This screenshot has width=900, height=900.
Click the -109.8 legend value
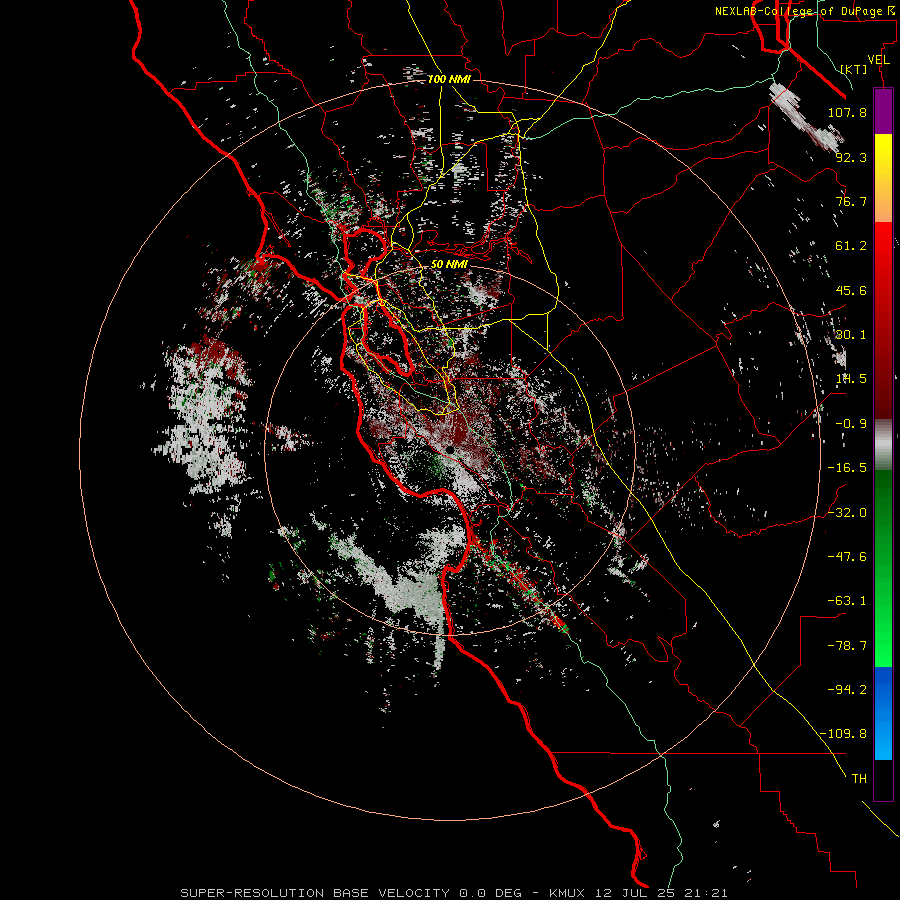843,734
